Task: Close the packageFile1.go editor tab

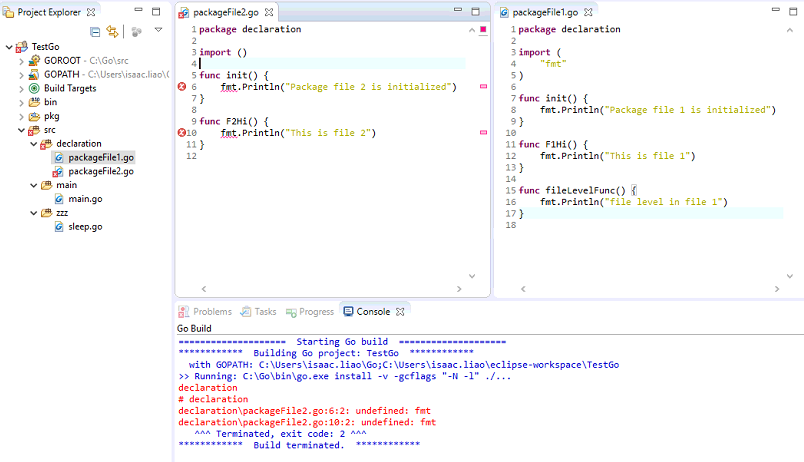Action: click(588, 12)
